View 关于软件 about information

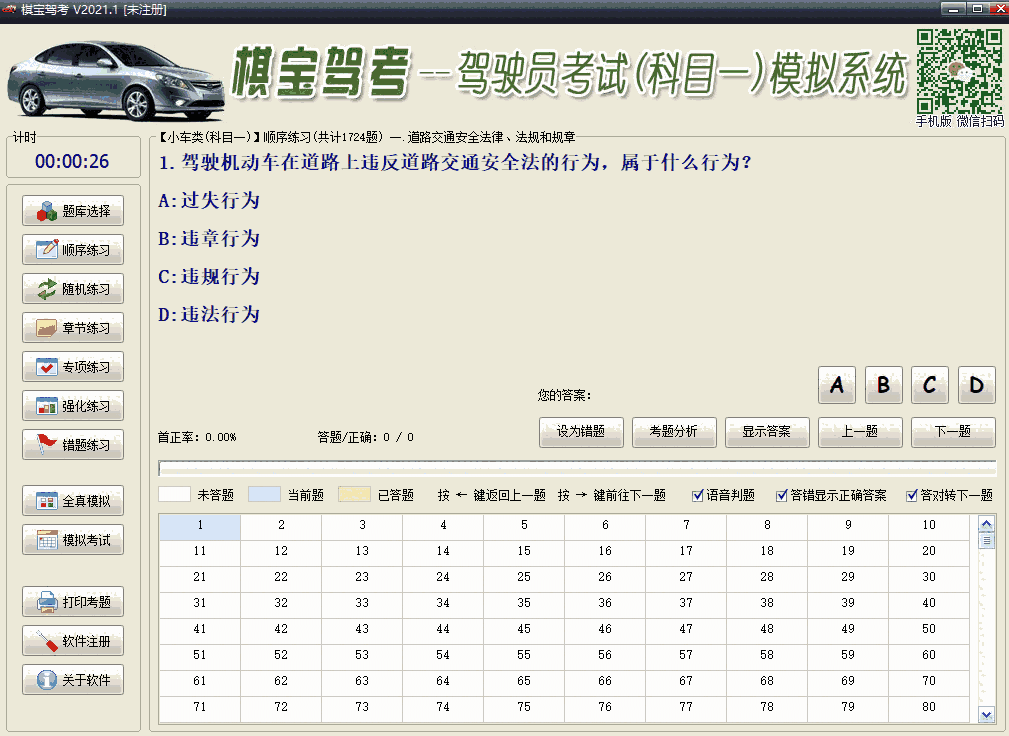[71, 679]
